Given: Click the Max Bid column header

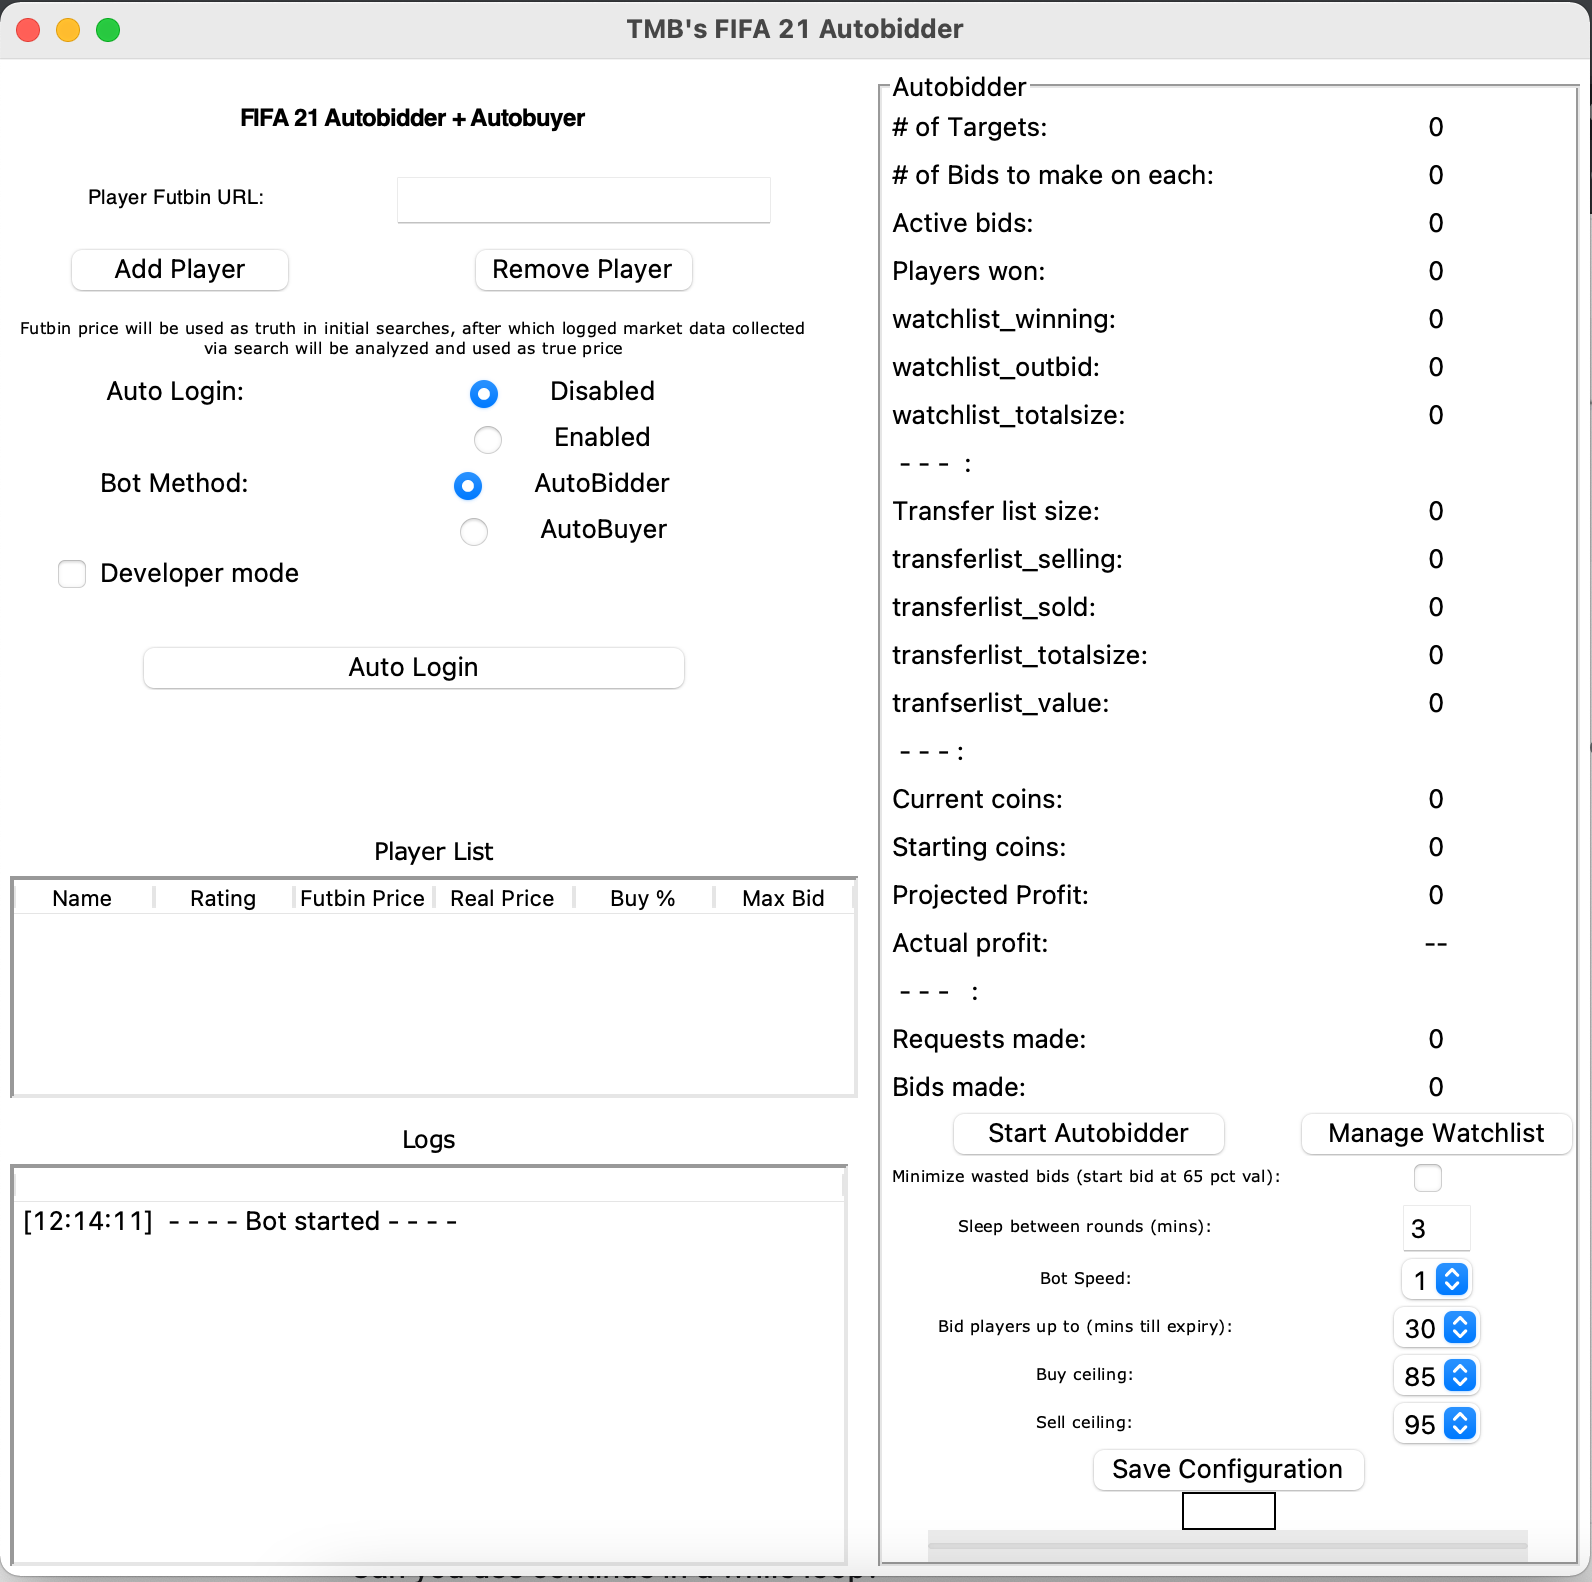Looking at the screenshot, I should coord(783,898).
